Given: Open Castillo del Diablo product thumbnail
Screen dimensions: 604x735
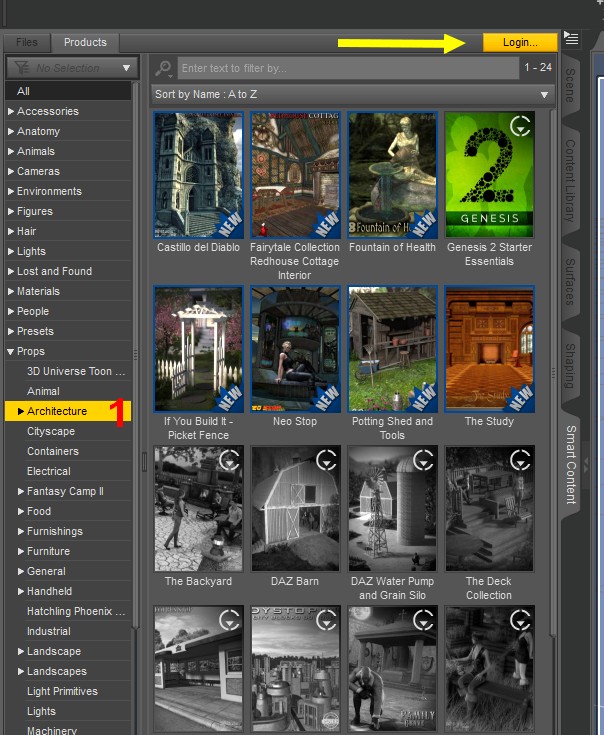Looking at the screenshot, I should click(x=198, y=175).
